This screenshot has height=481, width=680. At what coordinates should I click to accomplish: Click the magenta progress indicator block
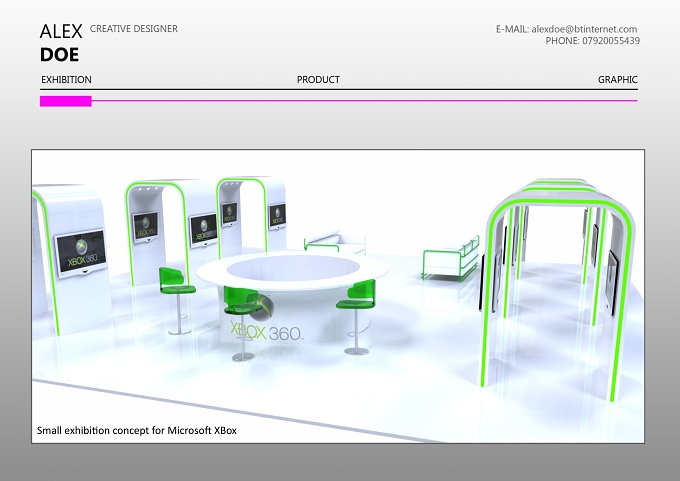click(x=66, y=101)
